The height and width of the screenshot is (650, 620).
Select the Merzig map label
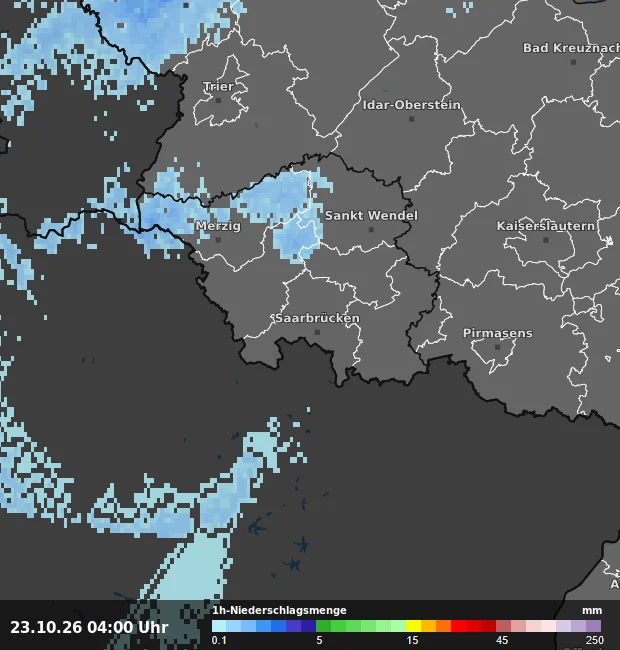point(218,226)
